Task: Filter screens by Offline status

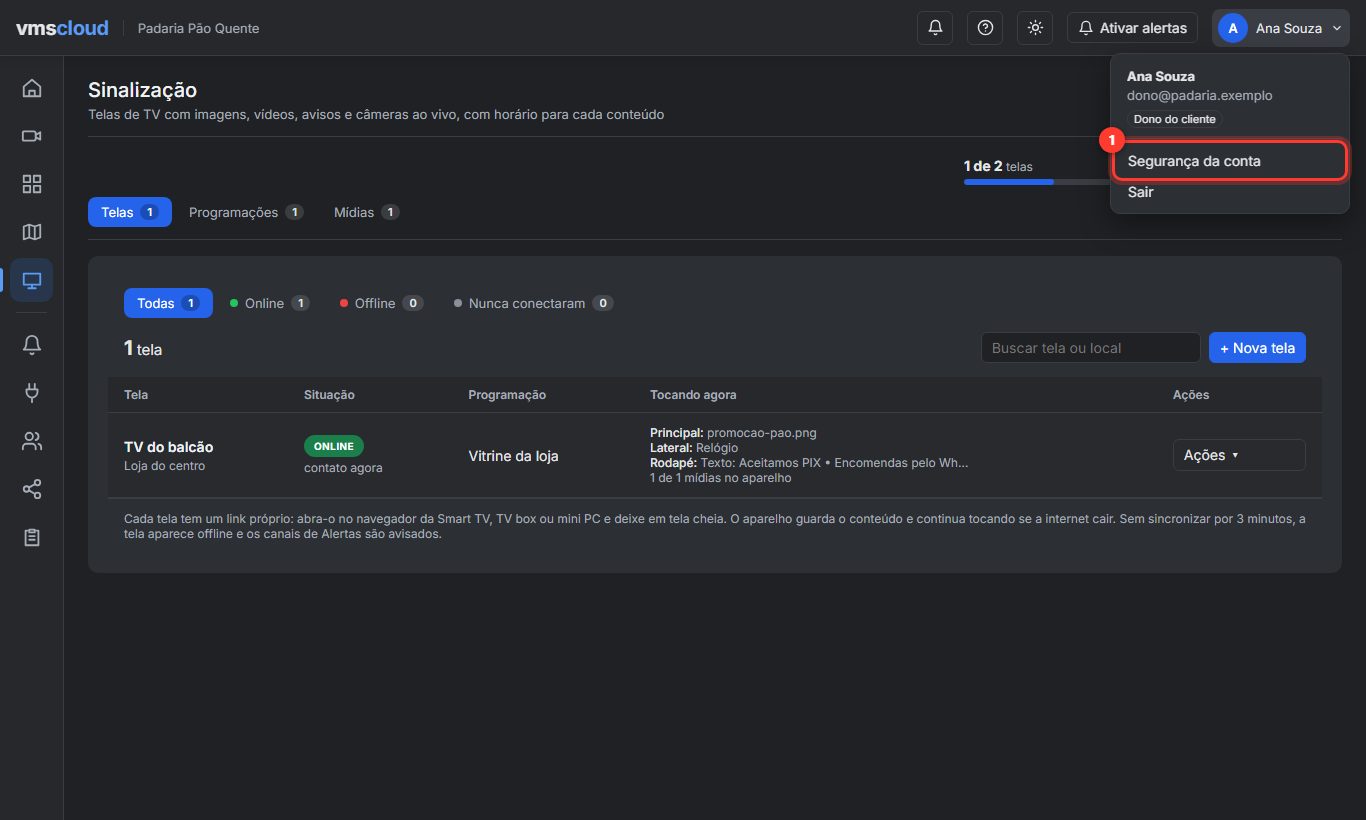Action: coord(382,303)
